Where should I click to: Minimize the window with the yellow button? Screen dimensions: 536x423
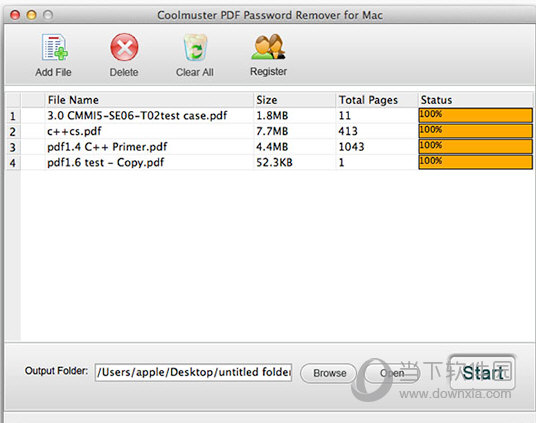point(31,15)
